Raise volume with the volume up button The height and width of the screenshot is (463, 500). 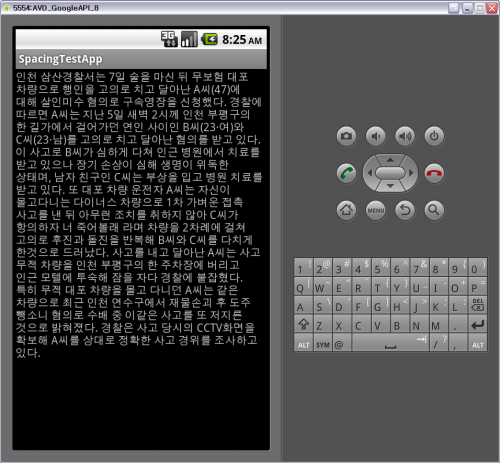405,136
